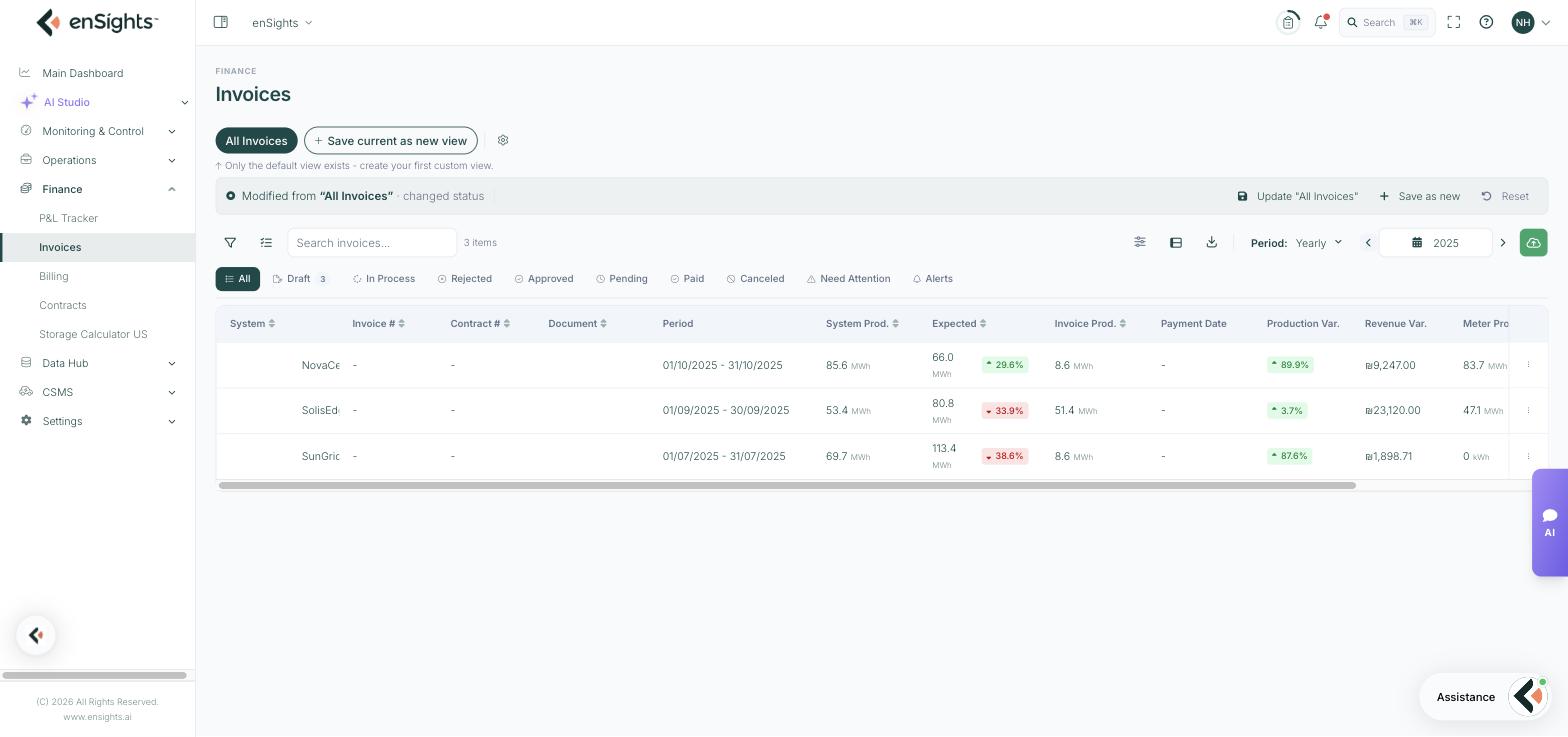Switch table density layout icon
Viewport: 1568px width, 737px height.
(1176, 243)
